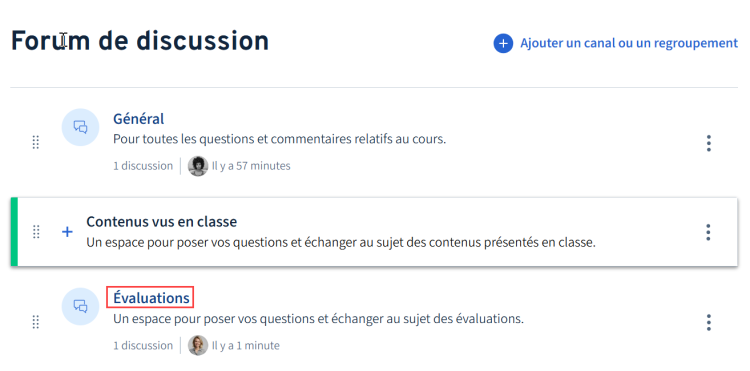Screen dimensions: 750x371
Task: Click the Évaluations row drag handle
Action: tap(36, 322)
